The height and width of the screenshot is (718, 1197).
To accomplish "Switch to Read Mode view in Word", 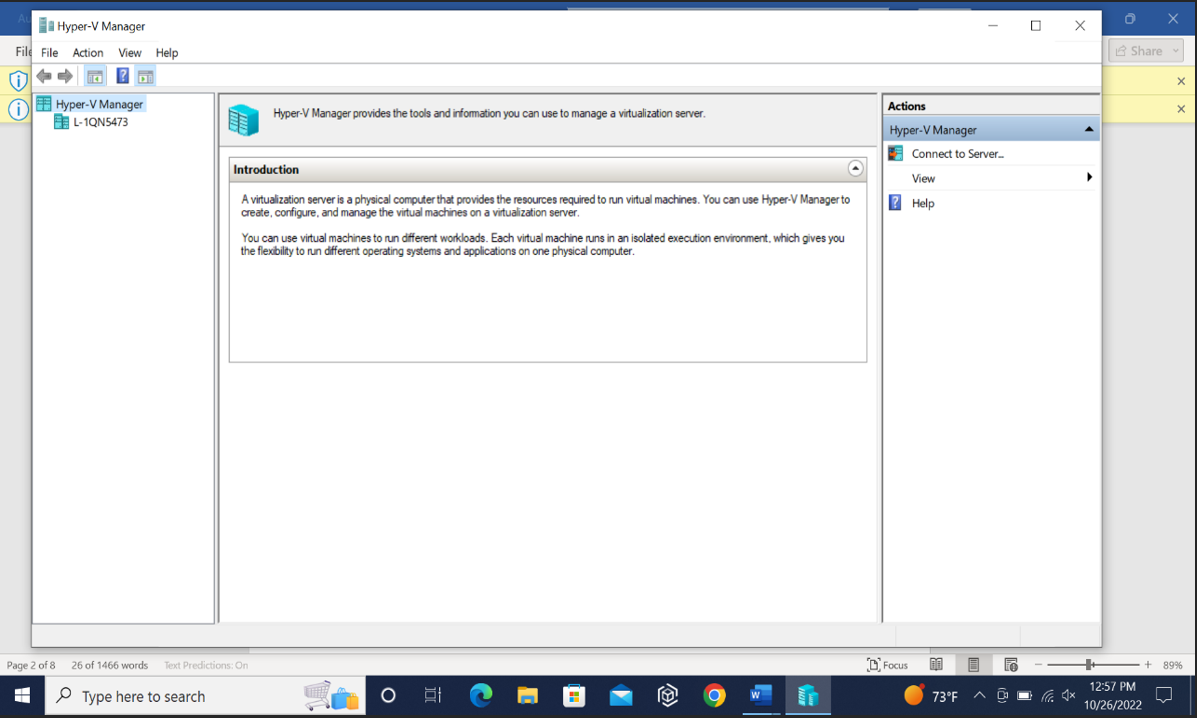I will pos(936,665).
